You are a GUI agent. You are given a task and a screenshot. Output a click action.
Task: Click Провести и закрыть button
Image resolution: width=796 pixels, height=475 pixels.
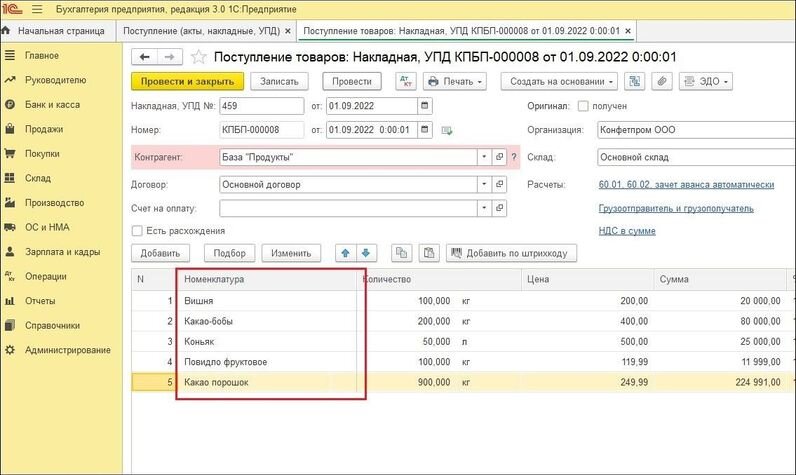(187, 81)
